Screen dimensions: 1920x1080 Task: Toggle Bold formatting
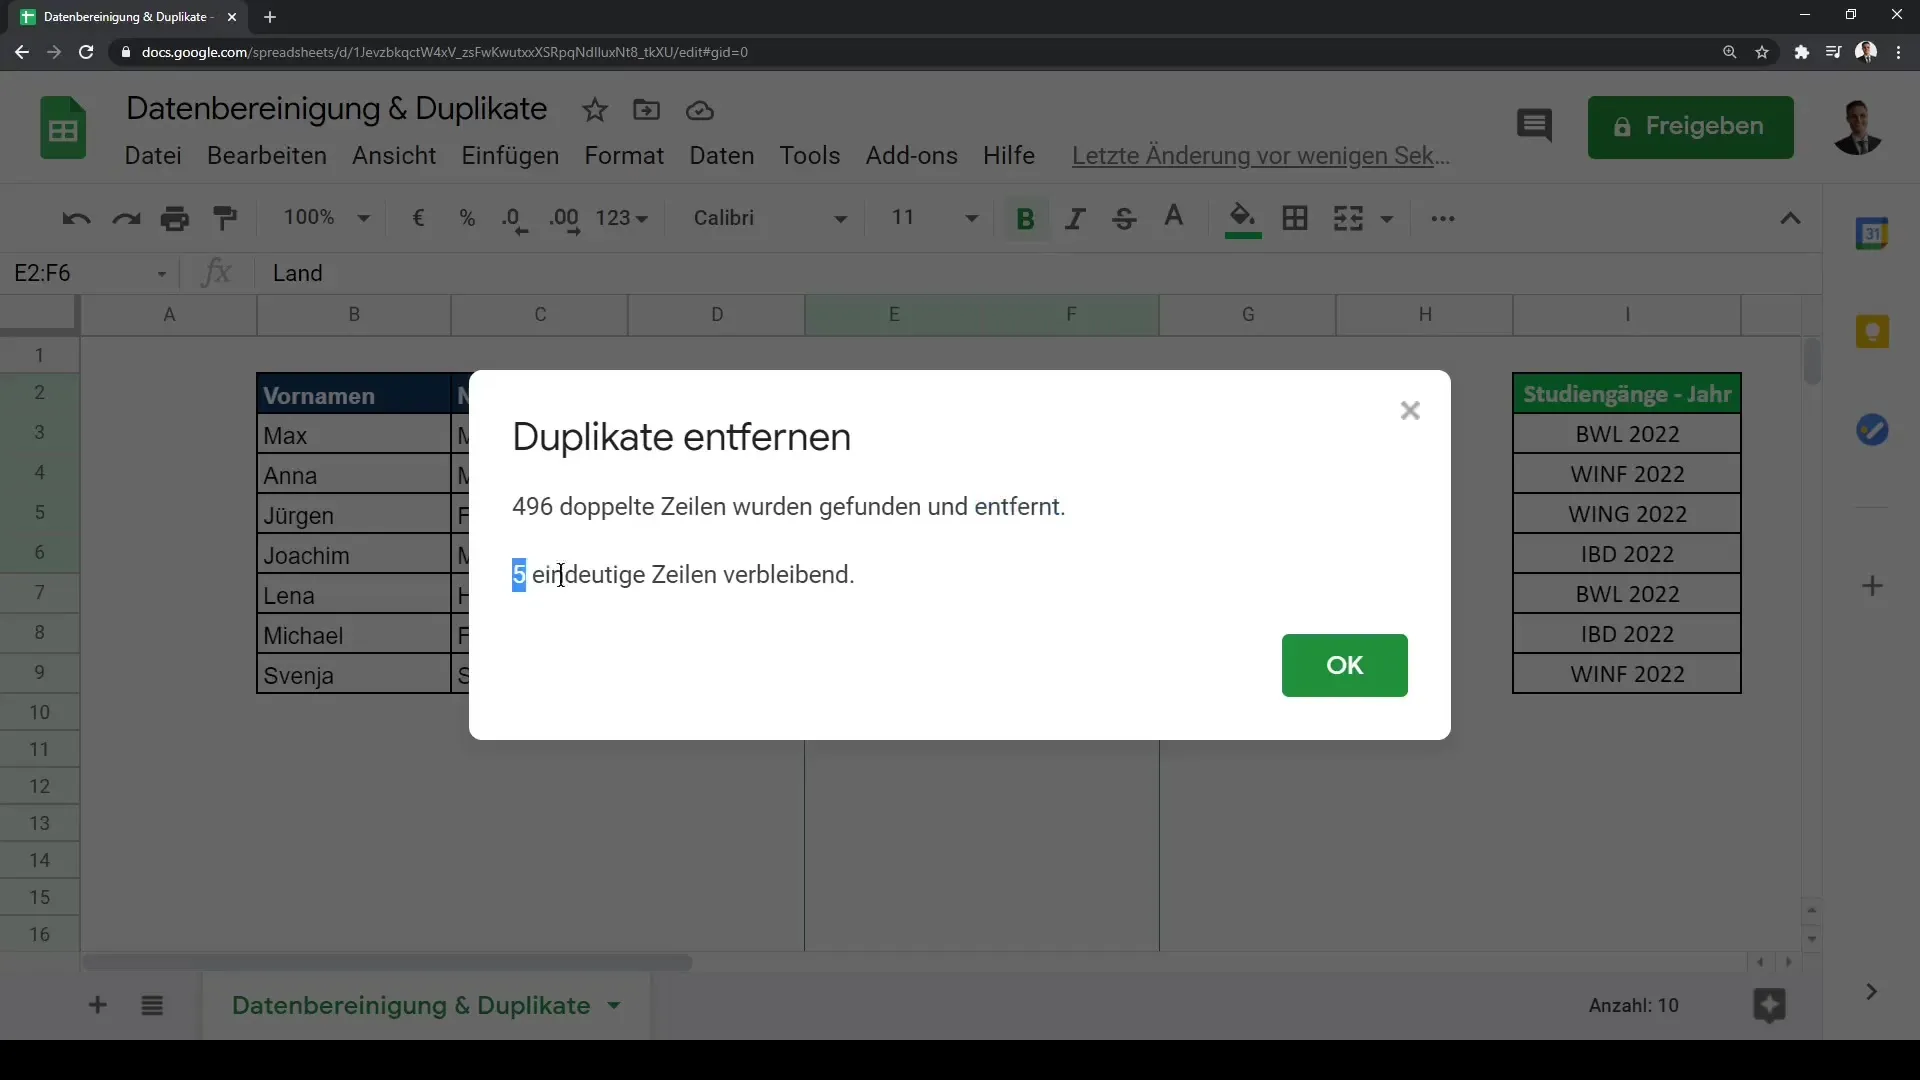[1025, 218]
